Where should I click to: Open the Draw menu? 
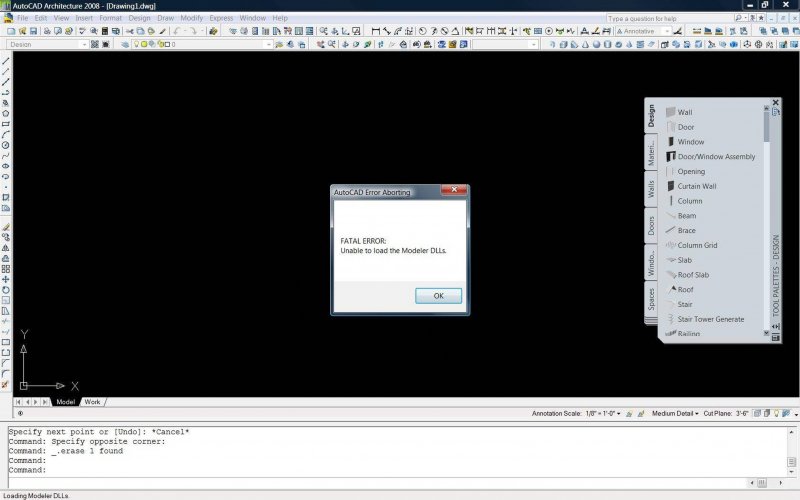(x=165, y=18)
